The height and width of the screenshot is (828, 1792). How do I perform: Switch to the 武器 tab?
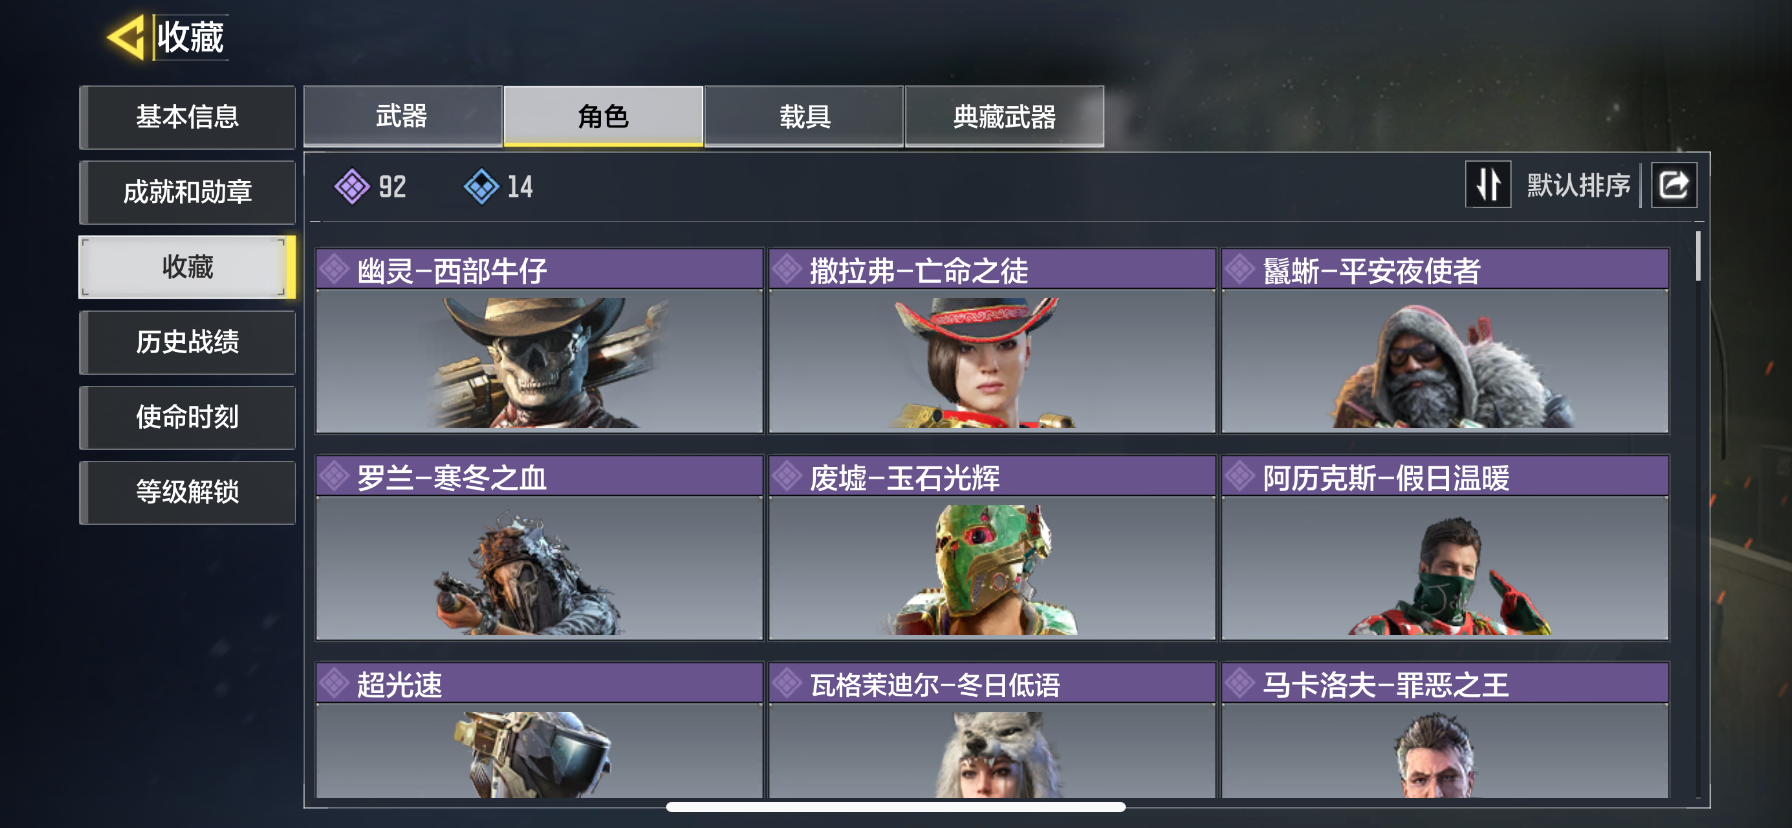pos(402,116)
